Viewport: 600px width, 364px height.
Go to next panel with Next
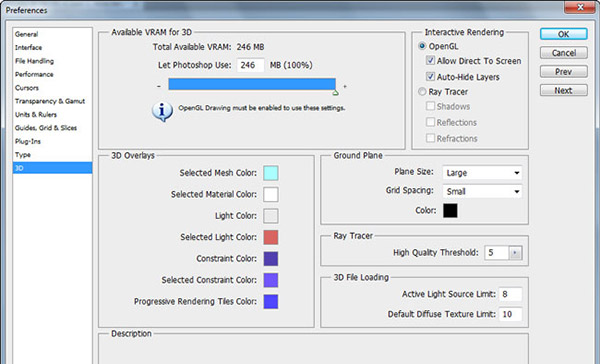click(x=564, y=90)
